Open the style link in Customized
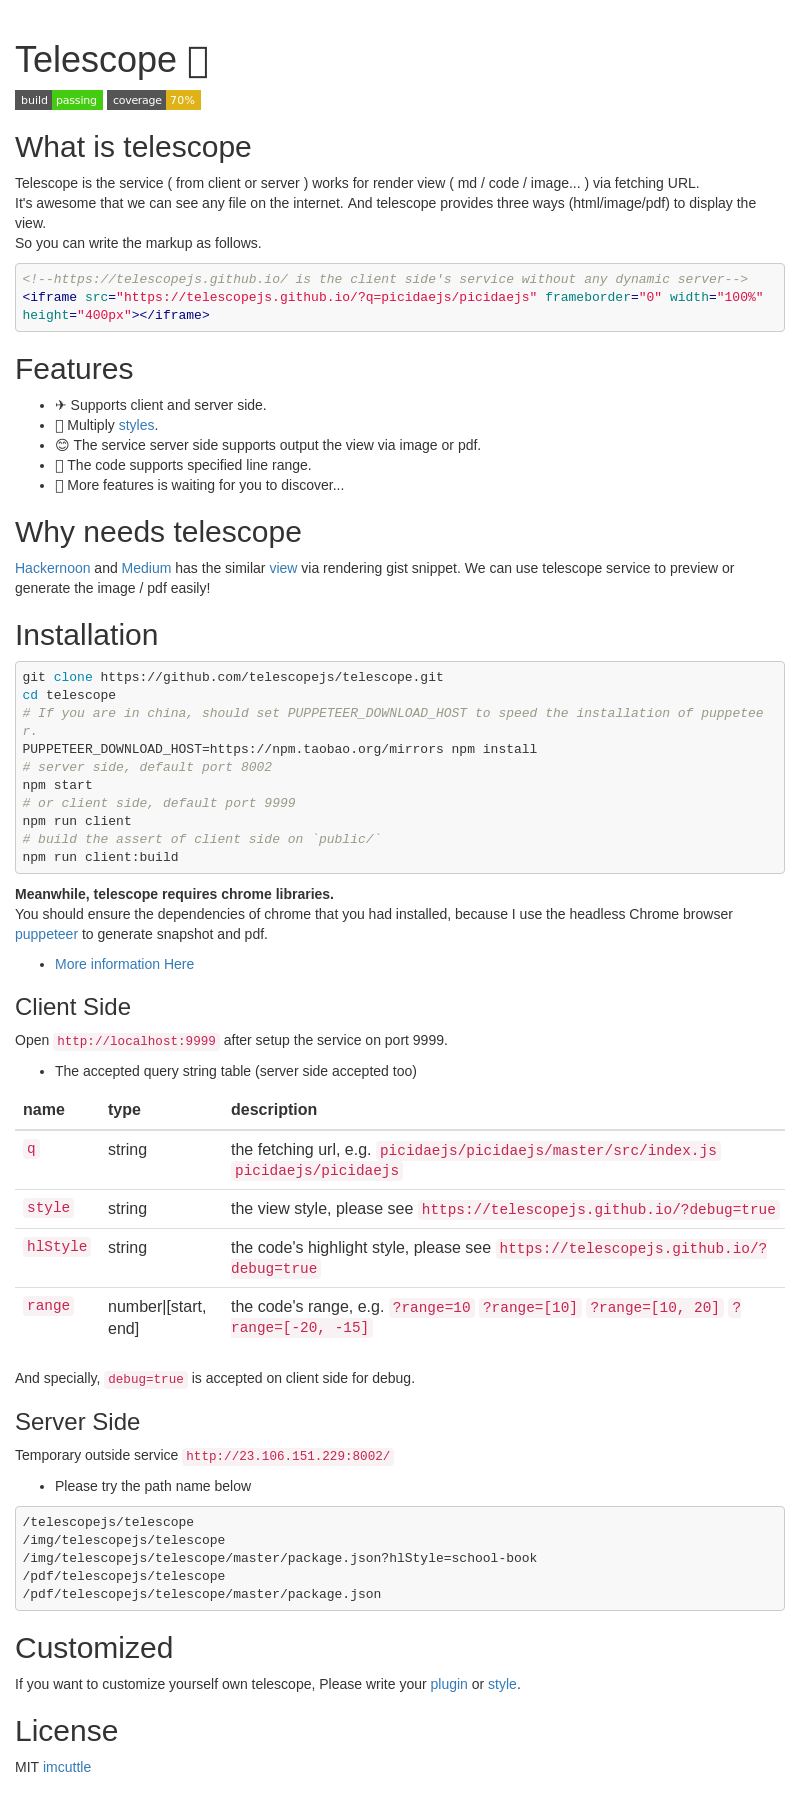This screenshot has width=800, height=1807. coord(502,1684)
